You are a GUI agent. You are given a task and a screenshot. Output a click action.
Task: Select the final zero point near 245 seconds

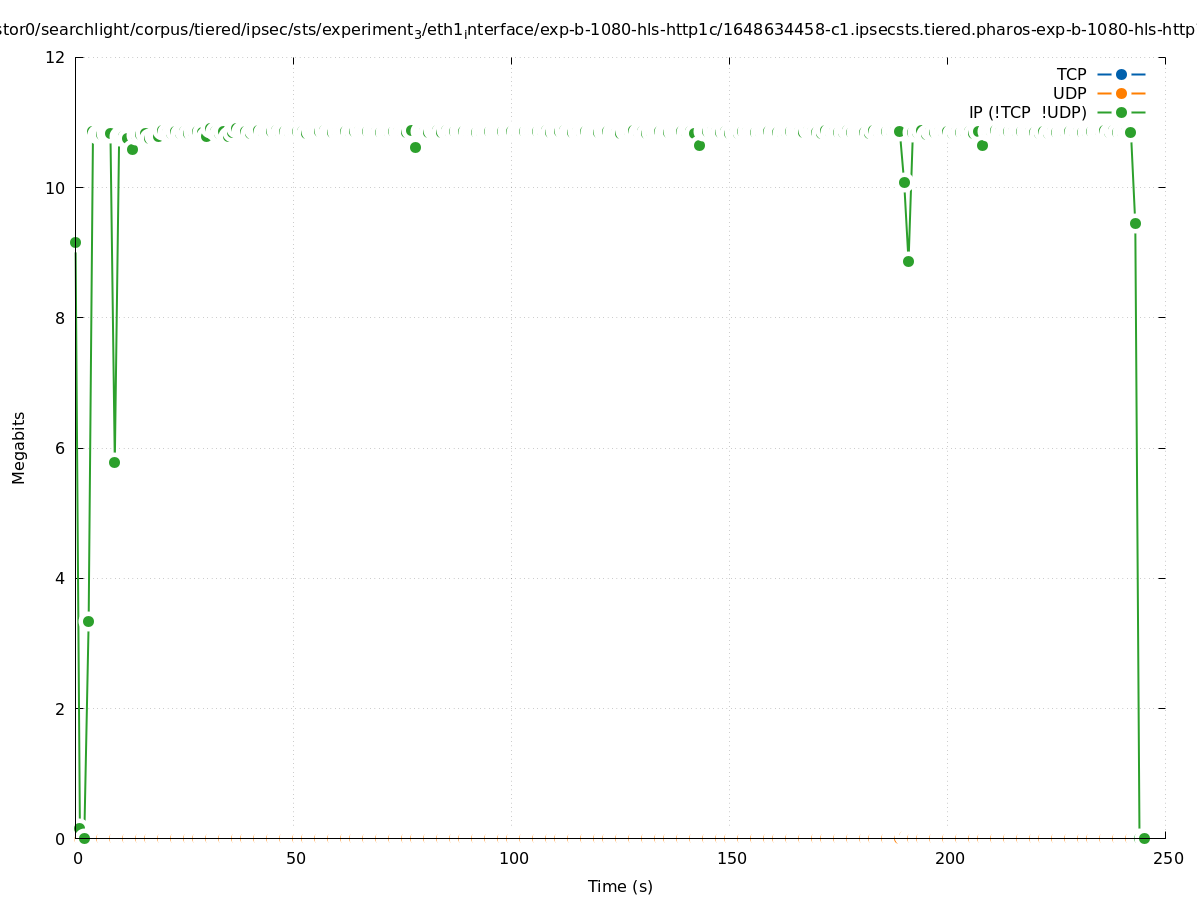click(x=1144, y=838)
